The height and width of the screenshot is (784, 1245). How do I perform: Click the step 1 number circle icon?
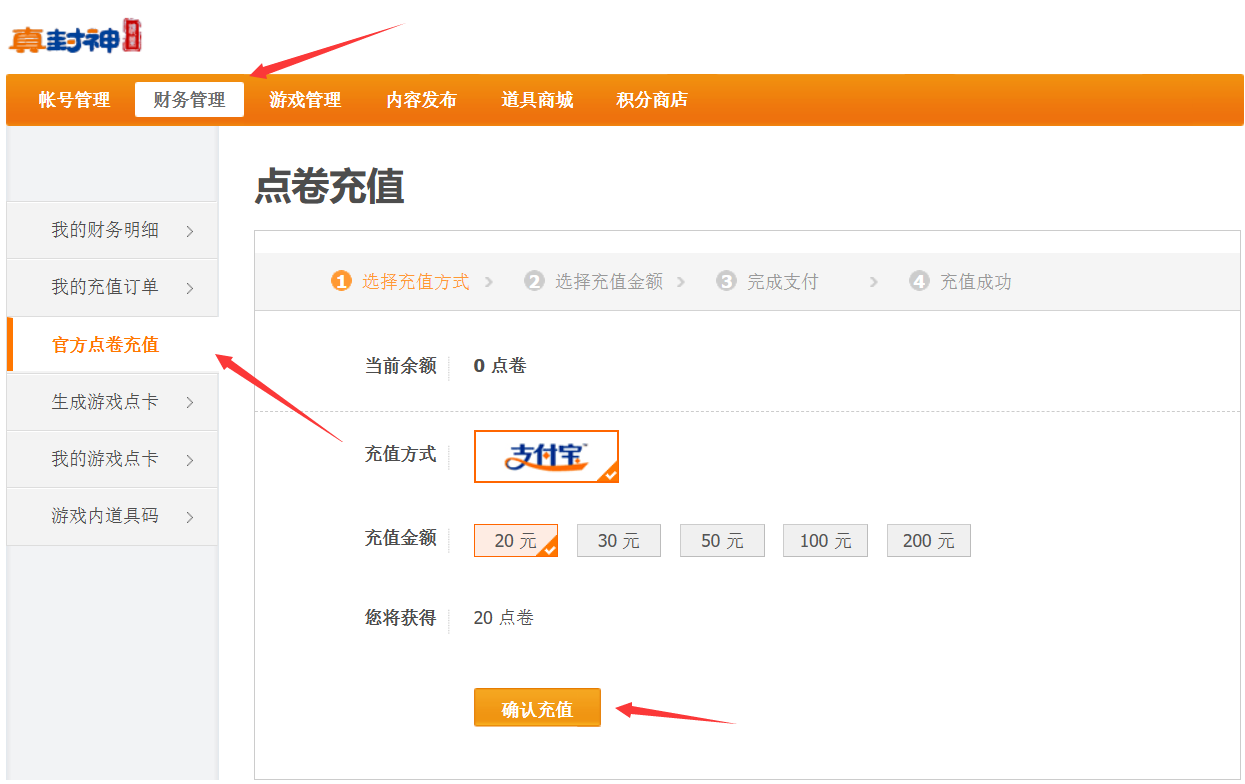tap(341, 282)
